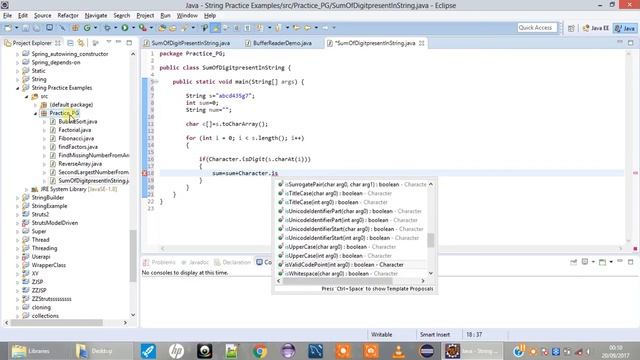
Task: Choose isWhitespace(char arg0) proposal
Action: coord(337,273)
